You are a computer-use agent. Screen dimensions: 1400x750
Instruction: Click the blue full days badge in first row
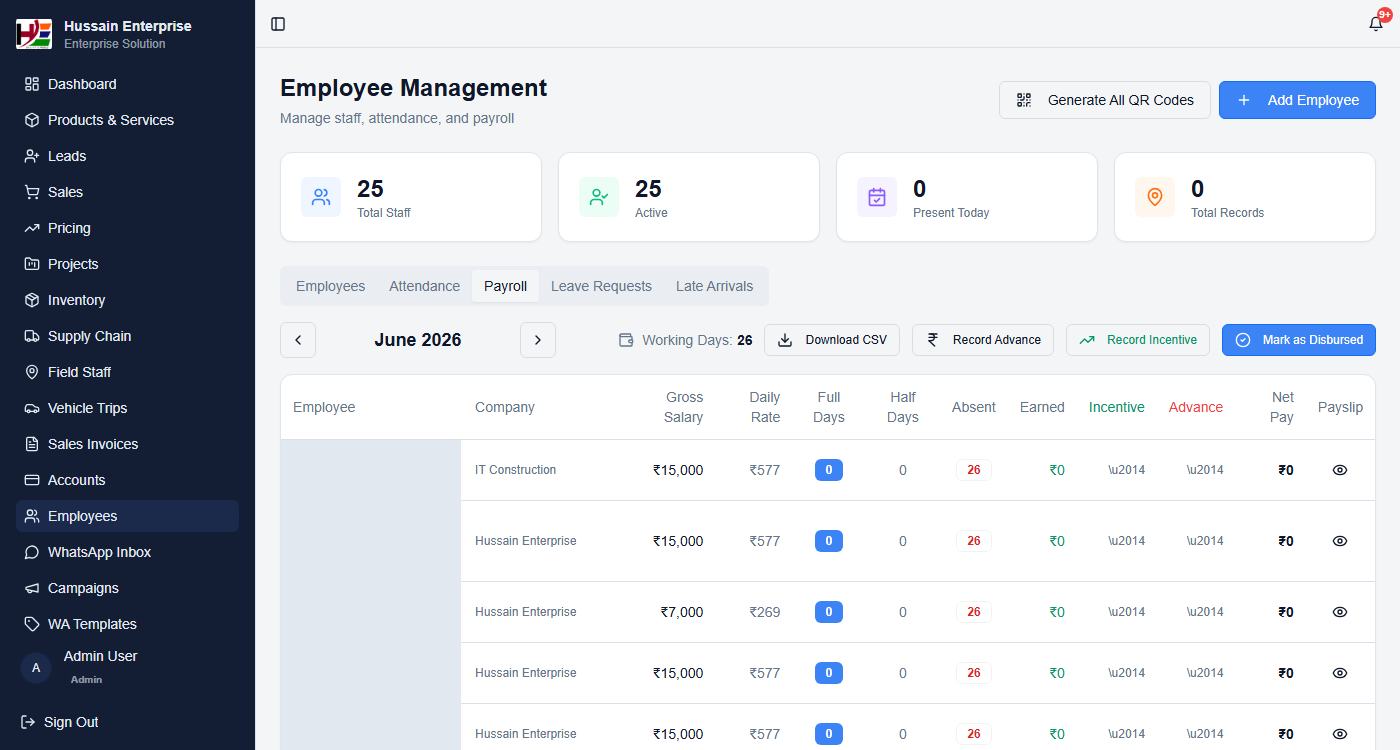pyautogui.click(x=829, y=470)
